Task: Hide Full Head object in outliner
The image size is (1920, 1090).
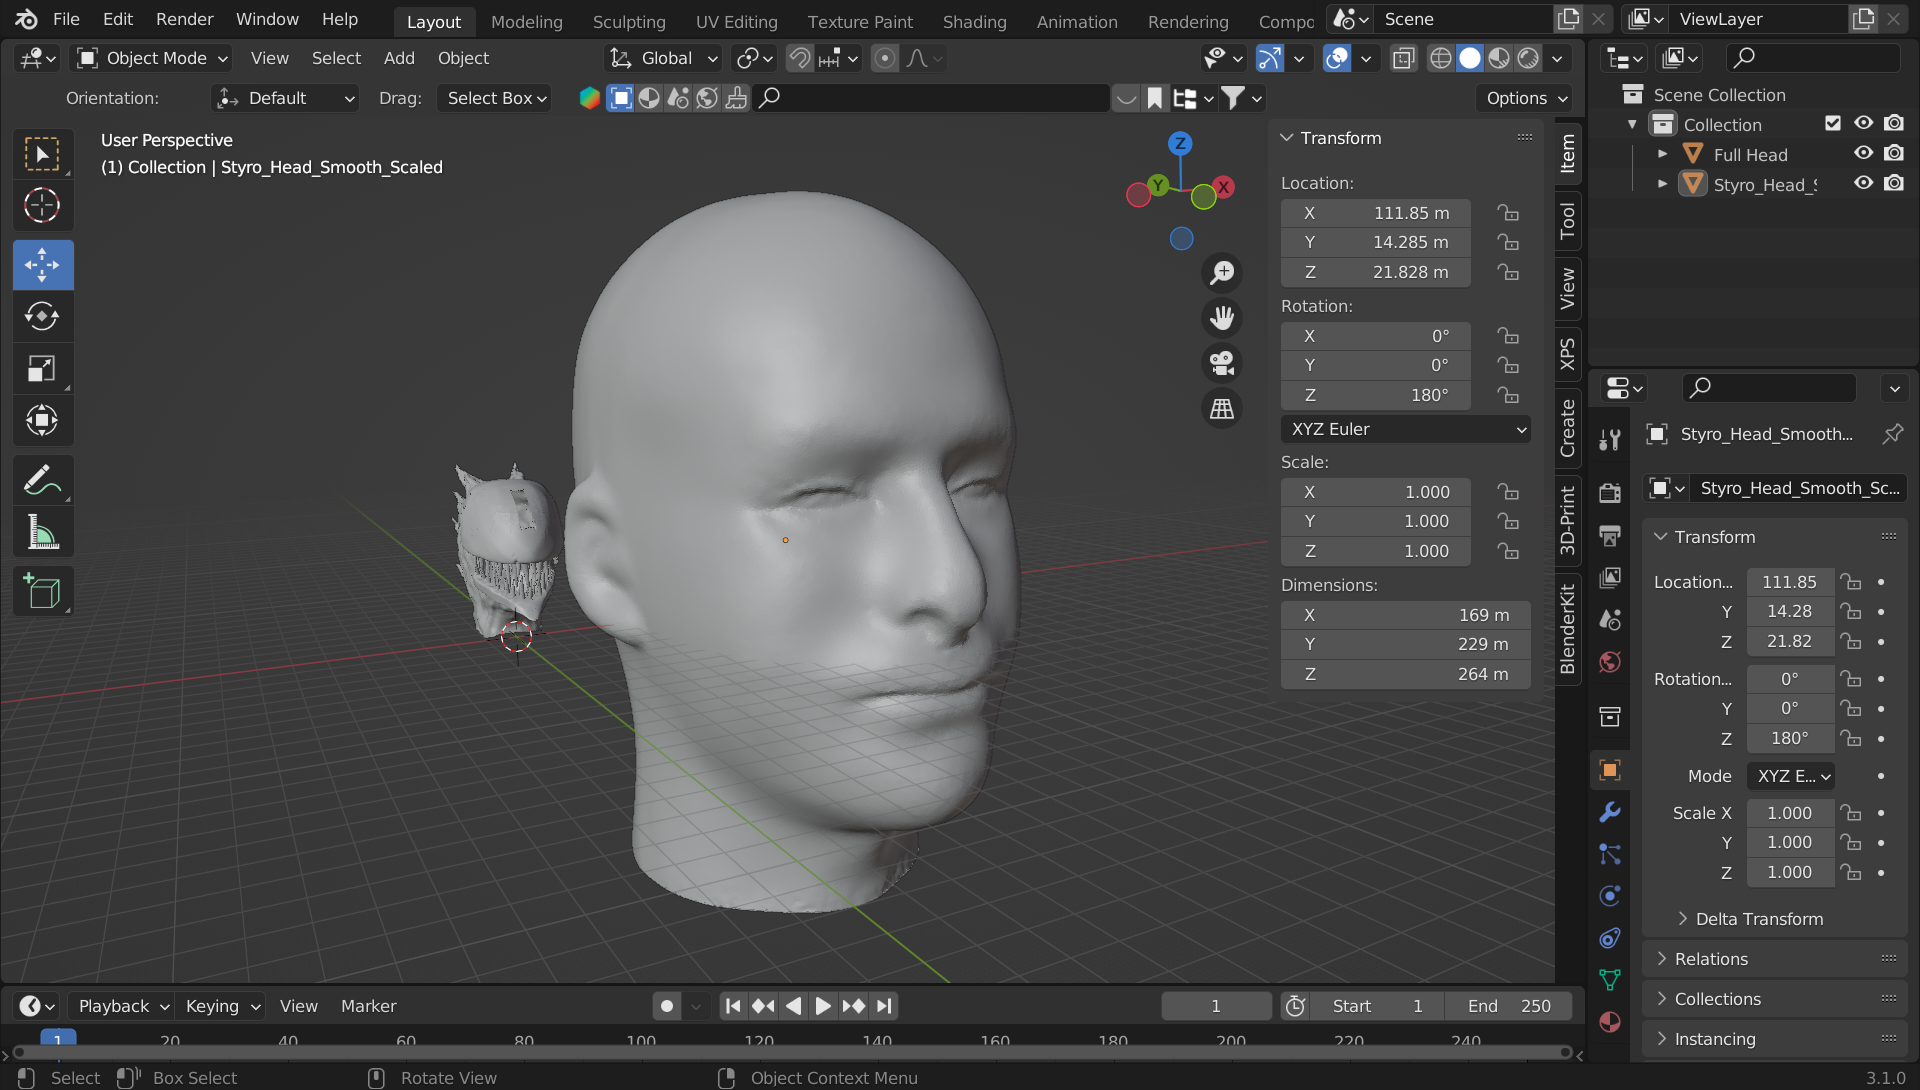Action: click(x=1863, y=154)
